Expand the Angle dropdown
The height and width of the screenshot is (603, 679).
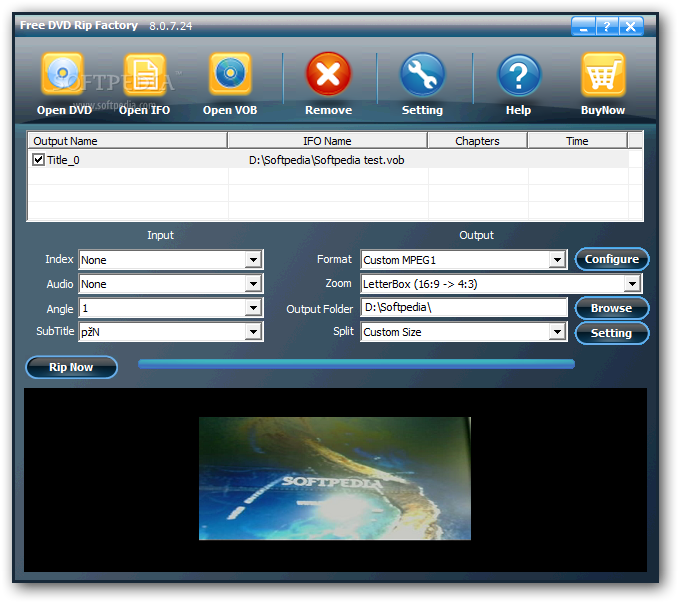point(253,308)
